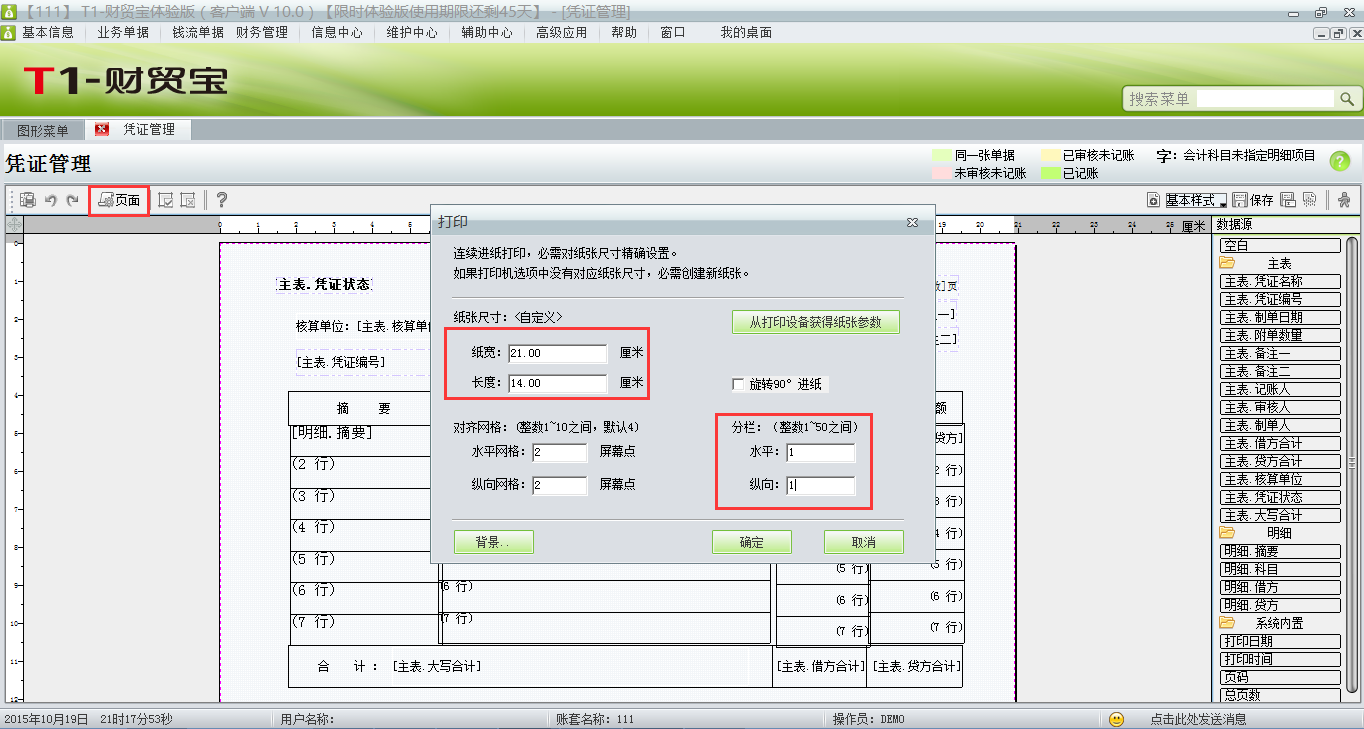Click the grayed delete style icon
Screen dimensions: 1364x729
pos(1309,200)
